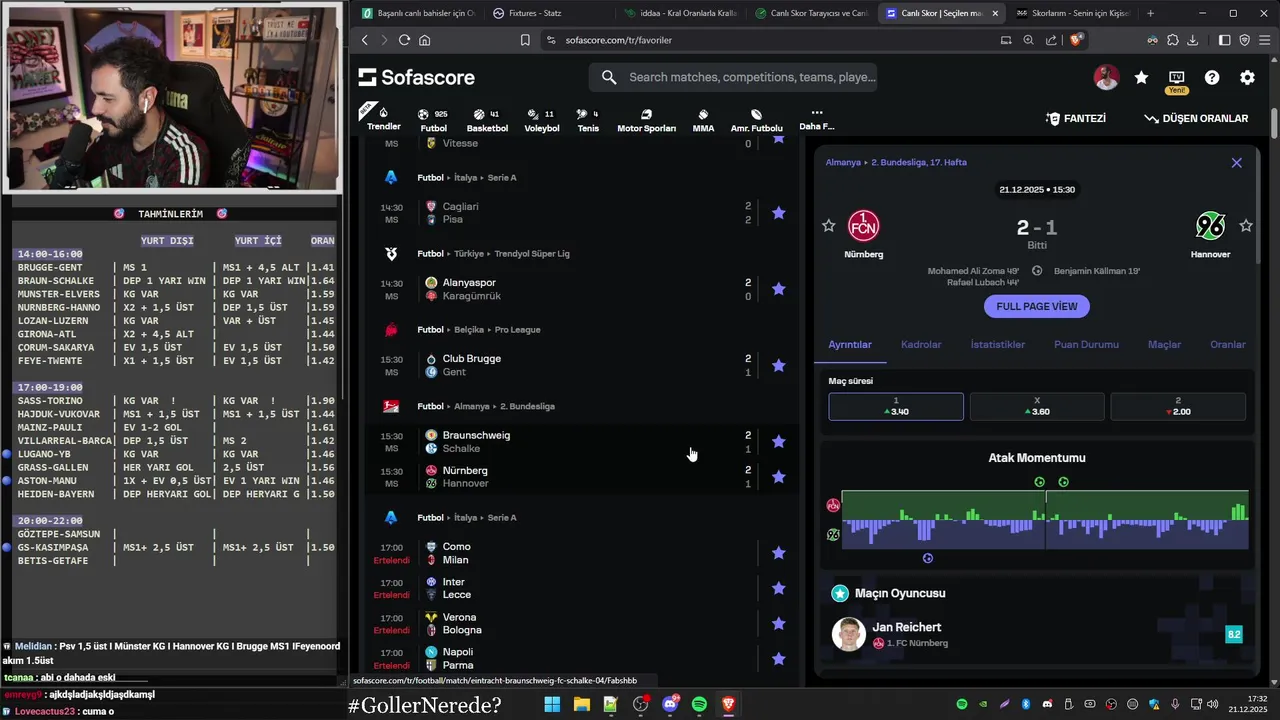The width and height of the screenshot is (1280, 720).
Task: Unfavorite Alanyaspor vs Karagümrük match star
Action: (779, 289)
